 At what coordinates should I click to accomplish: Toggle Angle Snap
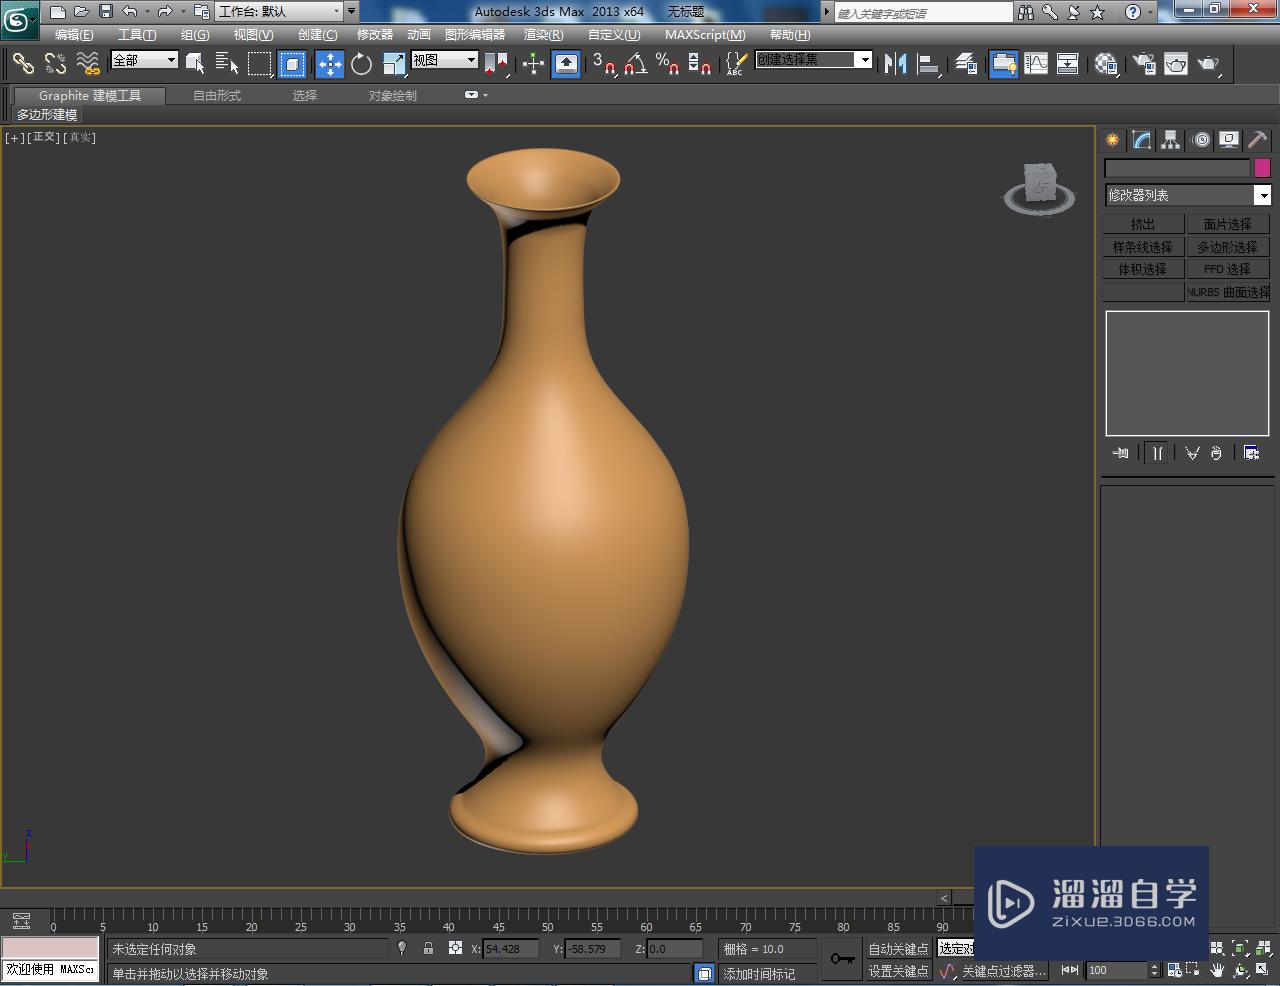(635, 64)
